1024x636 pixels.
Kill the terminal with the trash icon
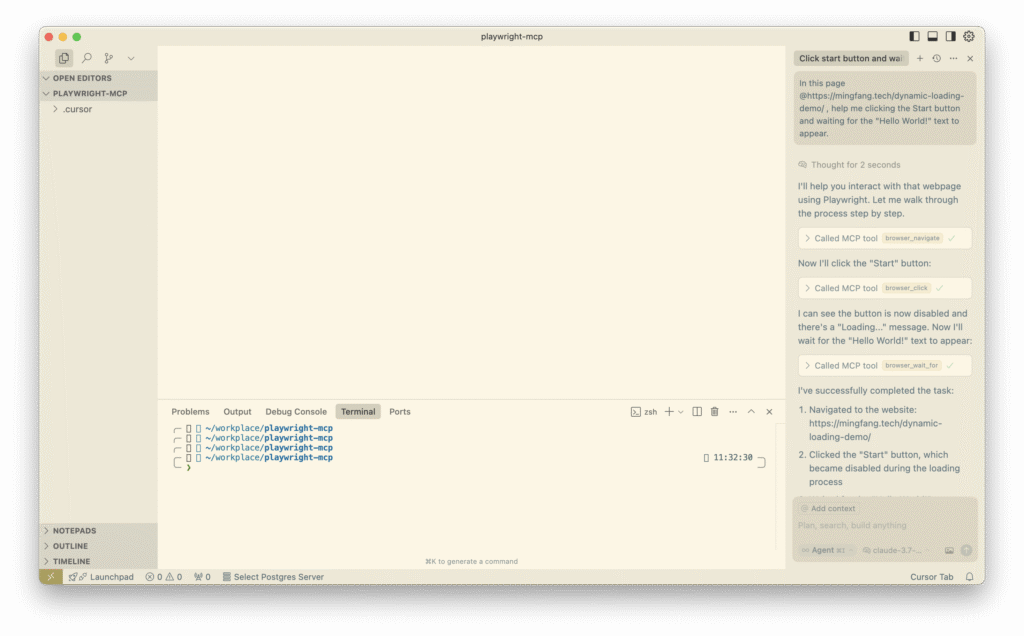pos(715,411)
